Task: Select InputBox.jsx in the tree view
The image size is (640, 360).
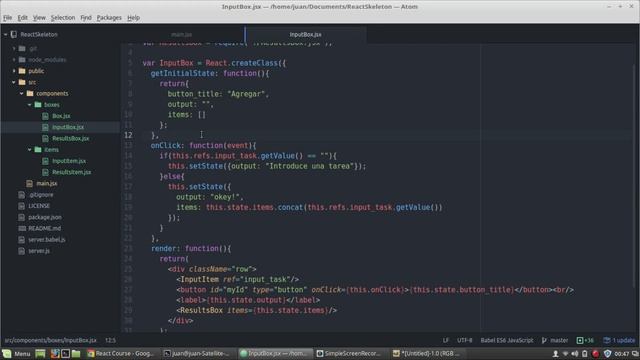Action: pos(68,127)
